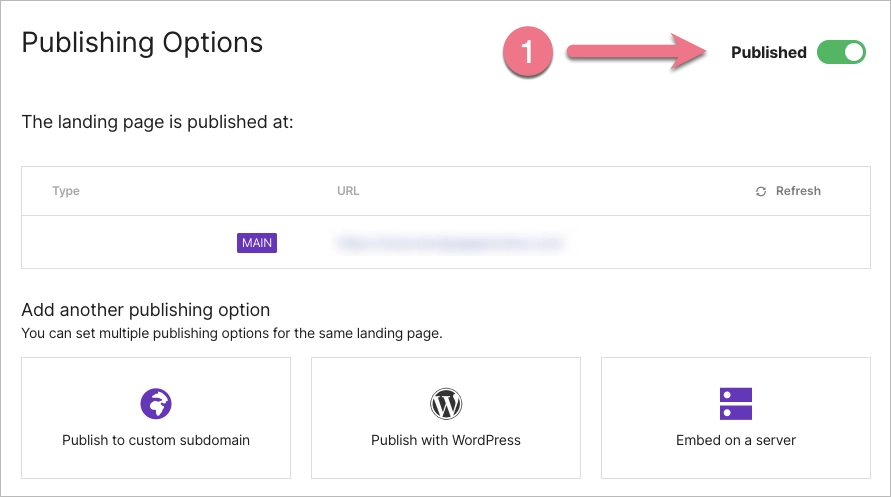
Task: Click 'Add another publishing option' heading
Action: click(145, 310)
